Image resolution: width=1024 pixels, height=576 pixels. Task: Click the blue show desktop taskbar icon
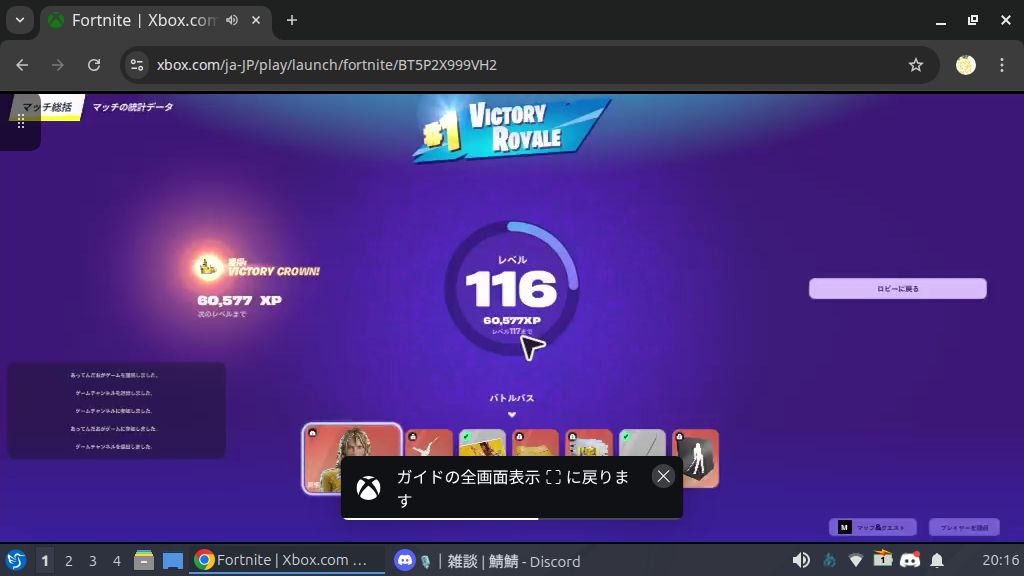coord(173,560)
